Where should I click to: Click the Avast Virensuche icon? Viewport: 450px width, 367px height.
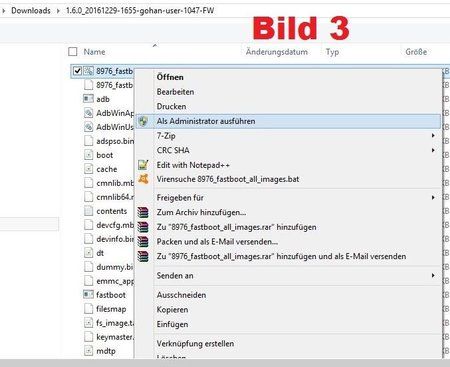143,179
